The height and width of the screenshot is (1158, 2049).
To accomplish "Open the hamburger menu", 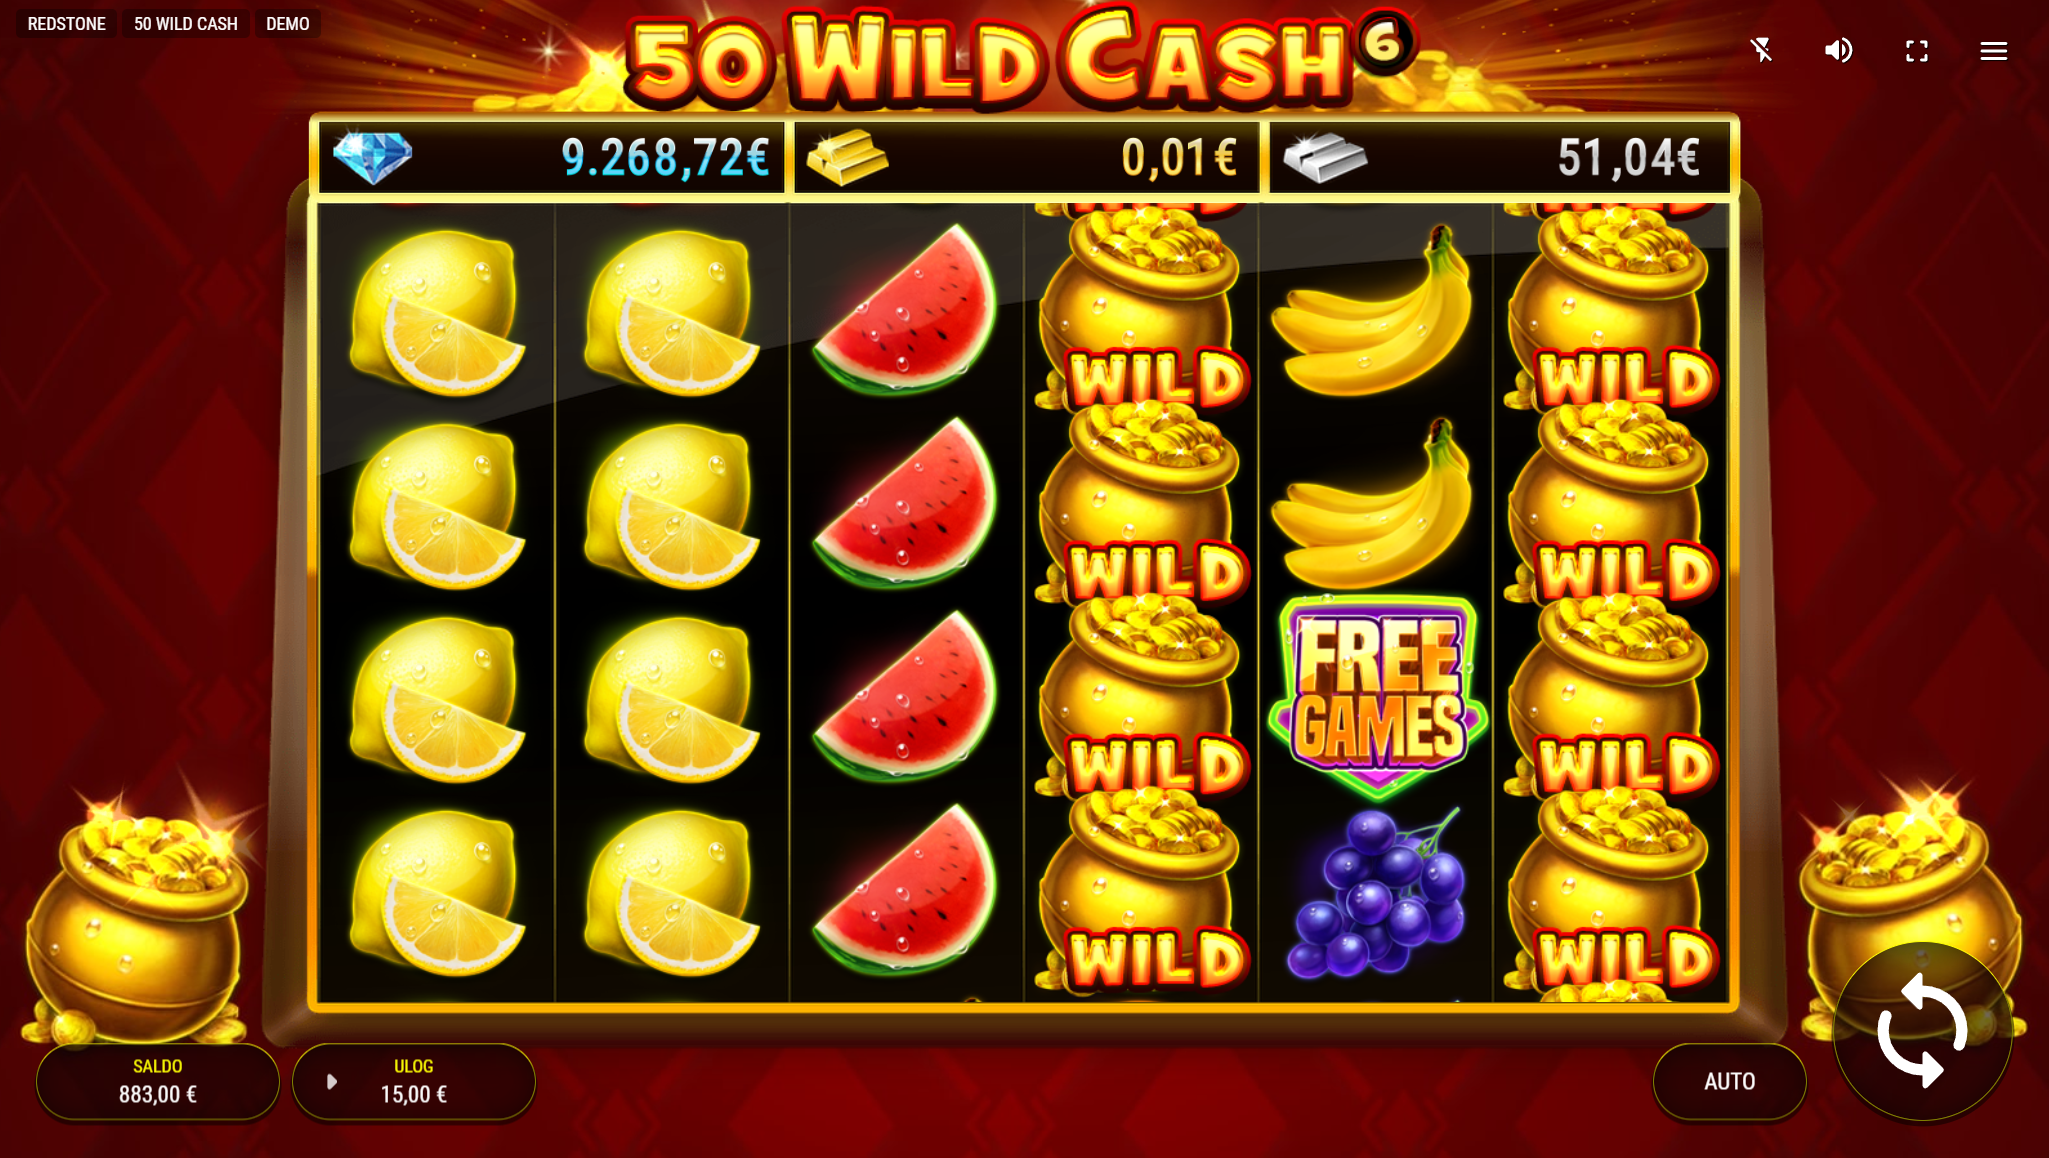I will click(1994, 51).
